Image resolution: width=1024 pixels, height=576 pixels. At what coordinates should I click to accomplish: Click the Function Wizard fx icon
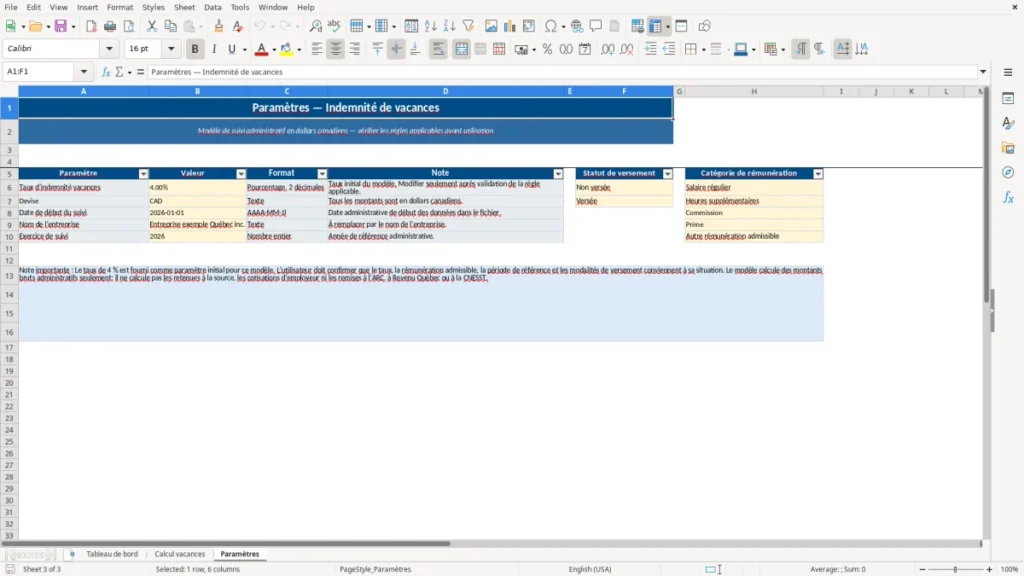click(106, 72)
